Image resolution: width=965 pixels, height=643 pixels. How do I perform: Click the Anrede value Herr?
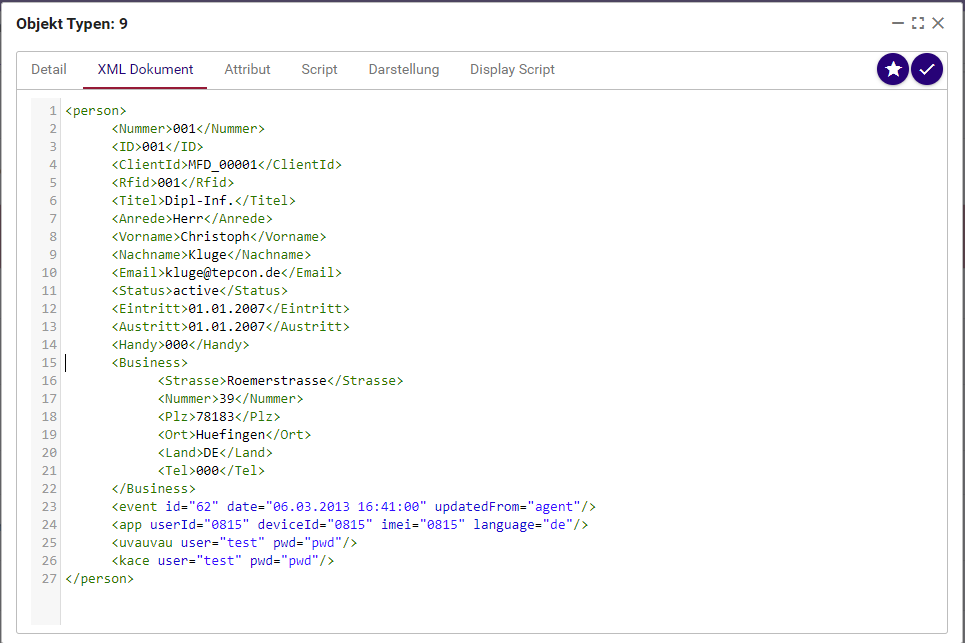click(188, 218)
